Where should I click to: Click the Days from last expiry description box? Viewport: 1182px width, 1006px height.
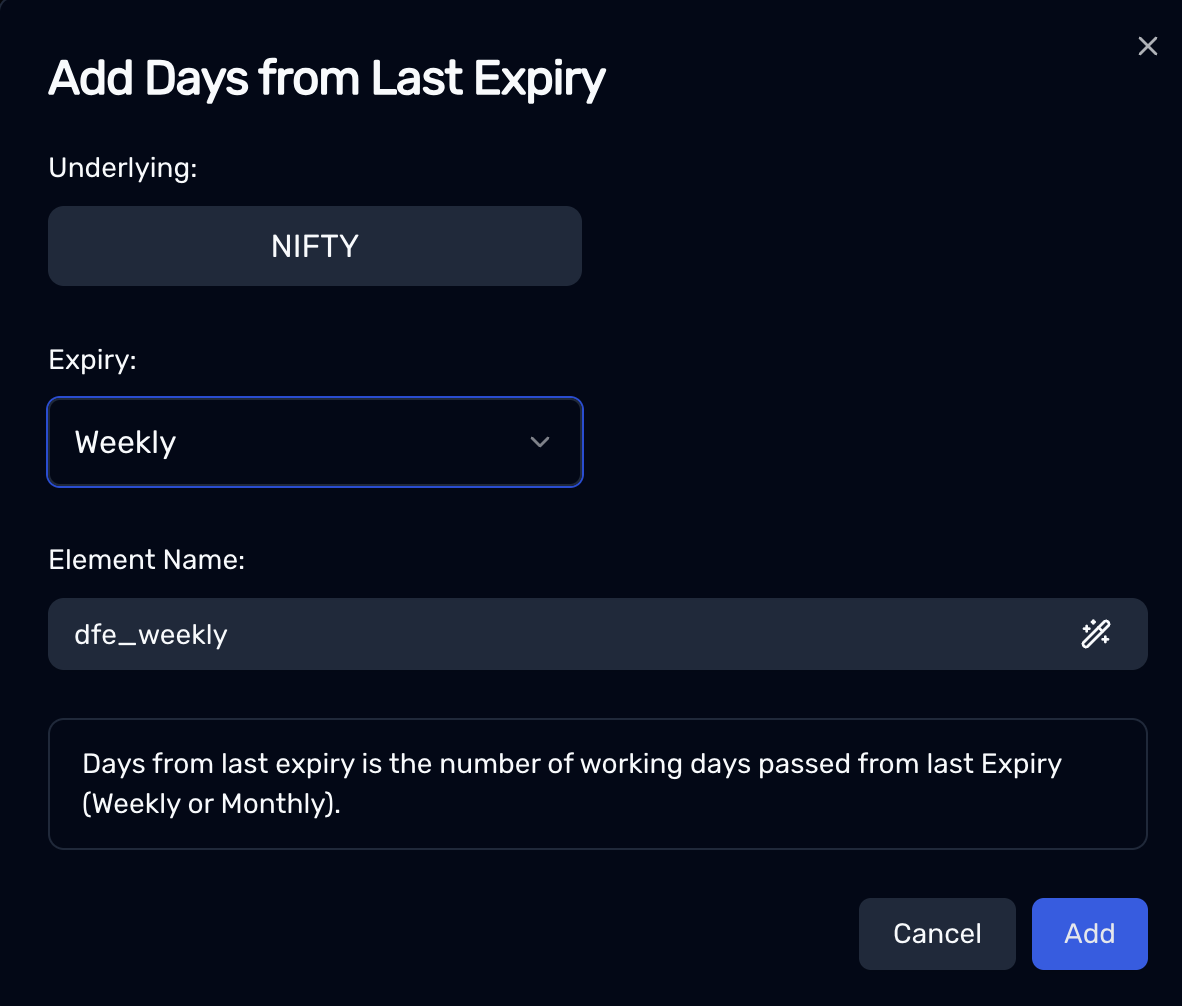coord(598,784)
